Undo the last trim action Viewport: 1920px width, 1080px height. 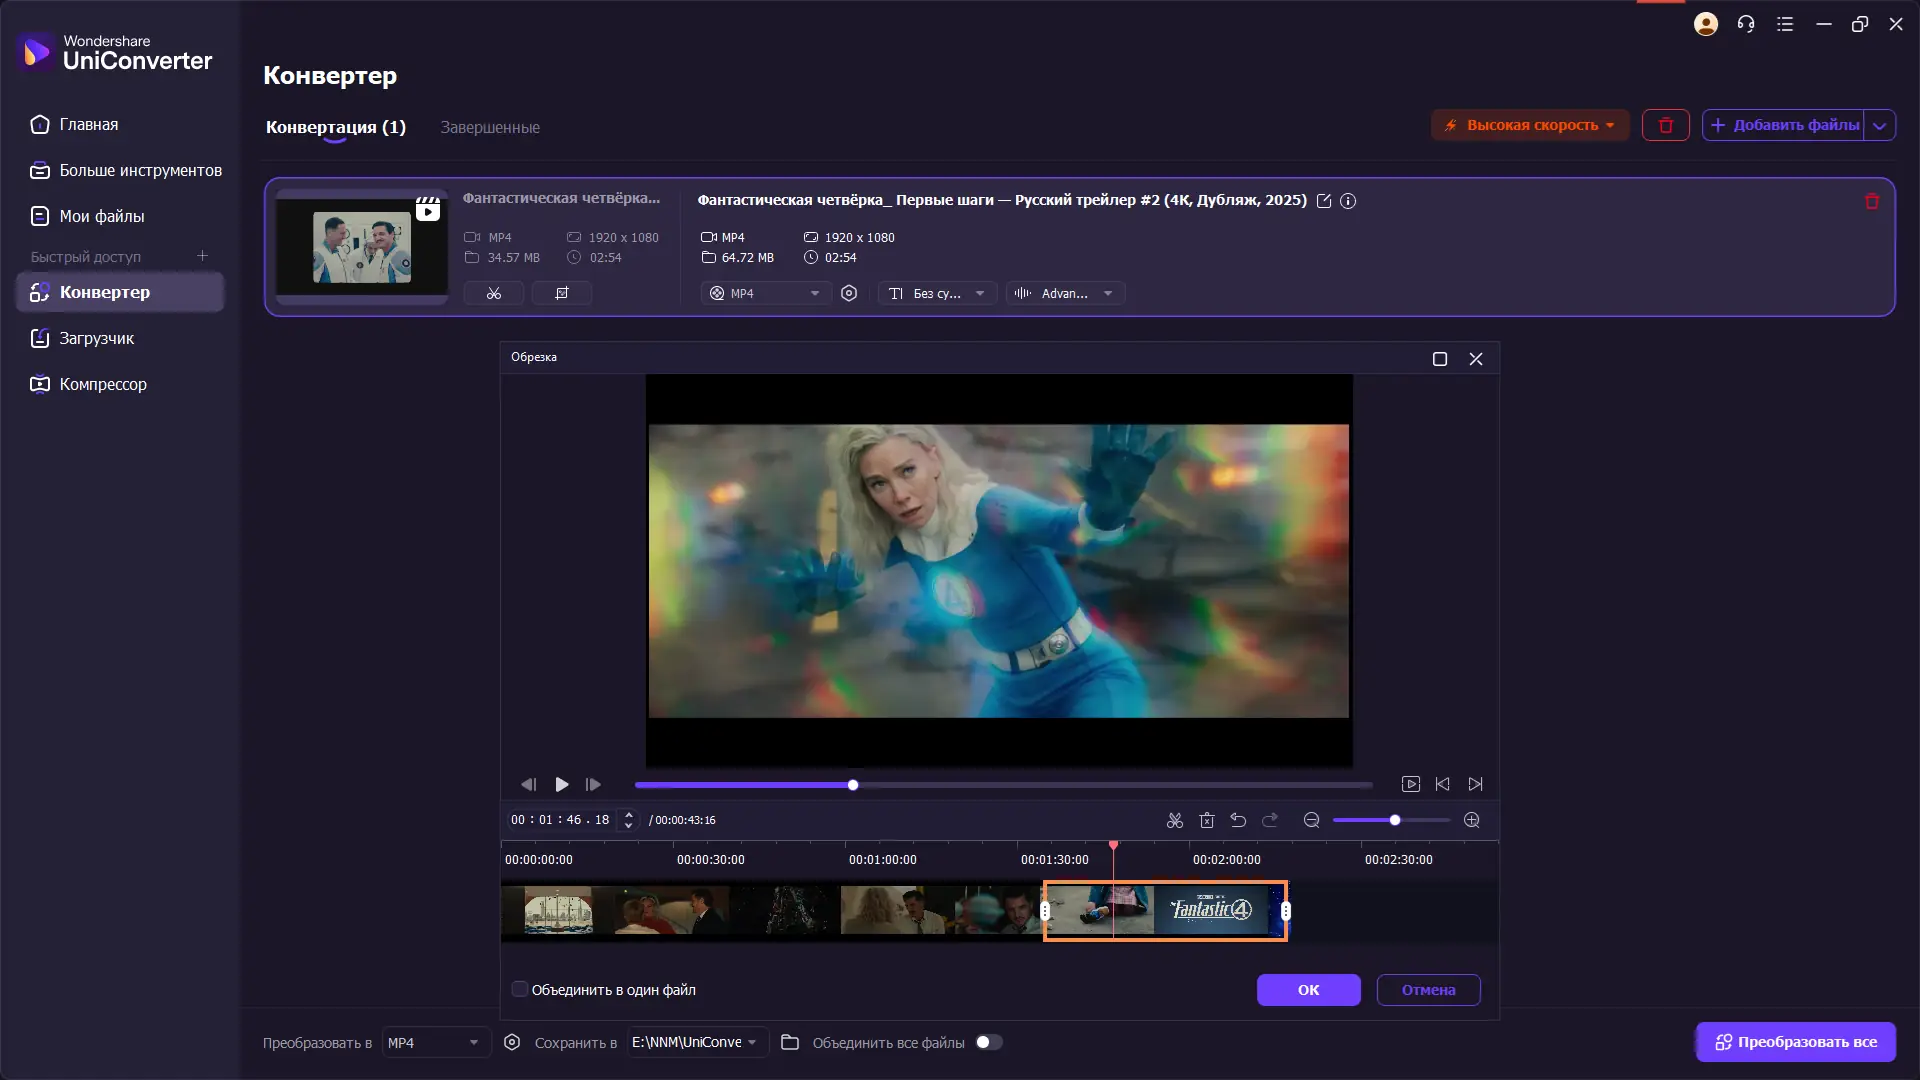pyautogui.click(x=1238, y=820)
